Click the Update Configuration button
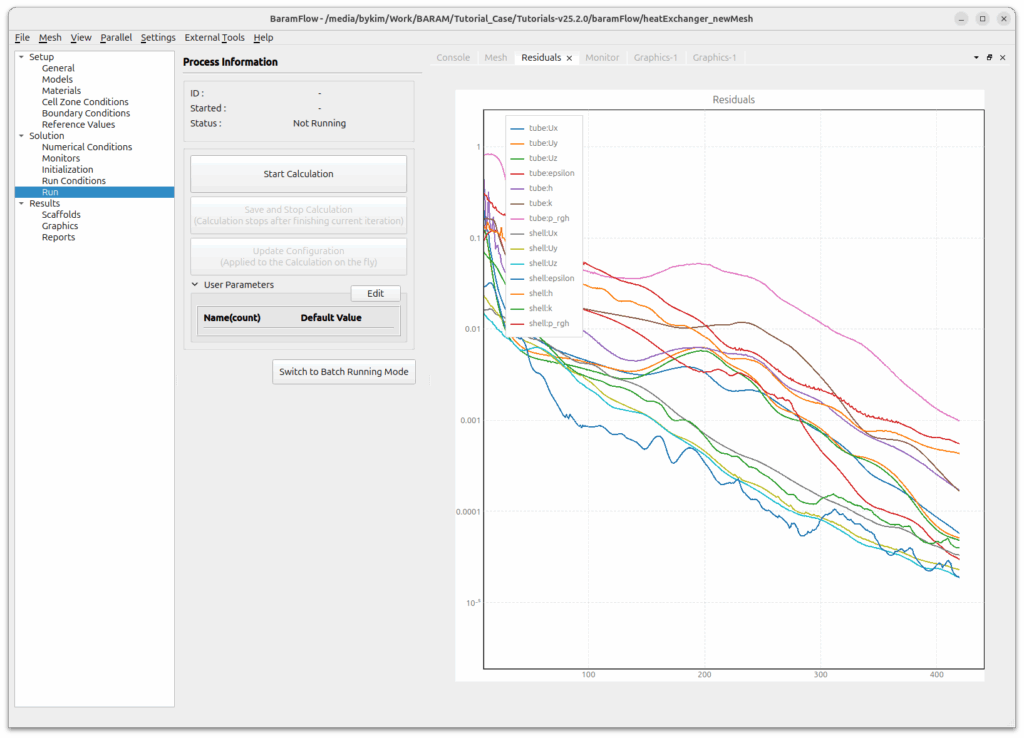This screenshot has height=738, width=1024. point(298,256)
